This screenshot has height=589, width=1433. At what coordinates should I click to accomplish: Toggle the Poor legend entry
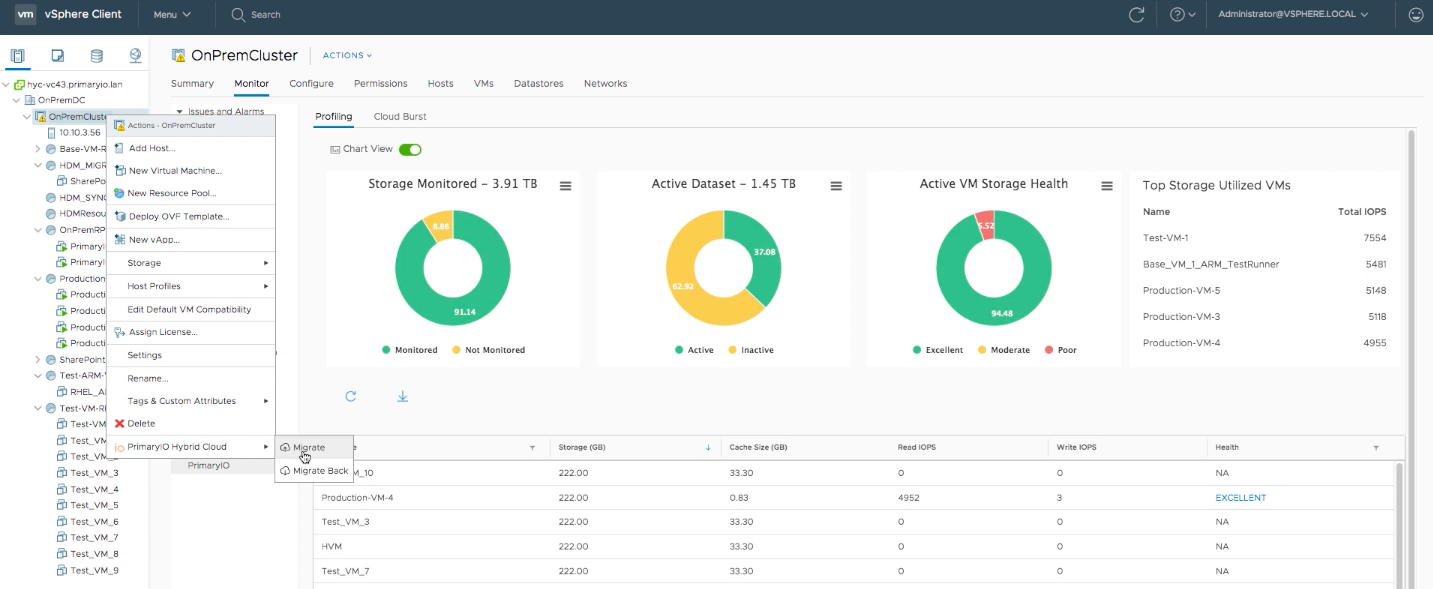point(1061,350)
